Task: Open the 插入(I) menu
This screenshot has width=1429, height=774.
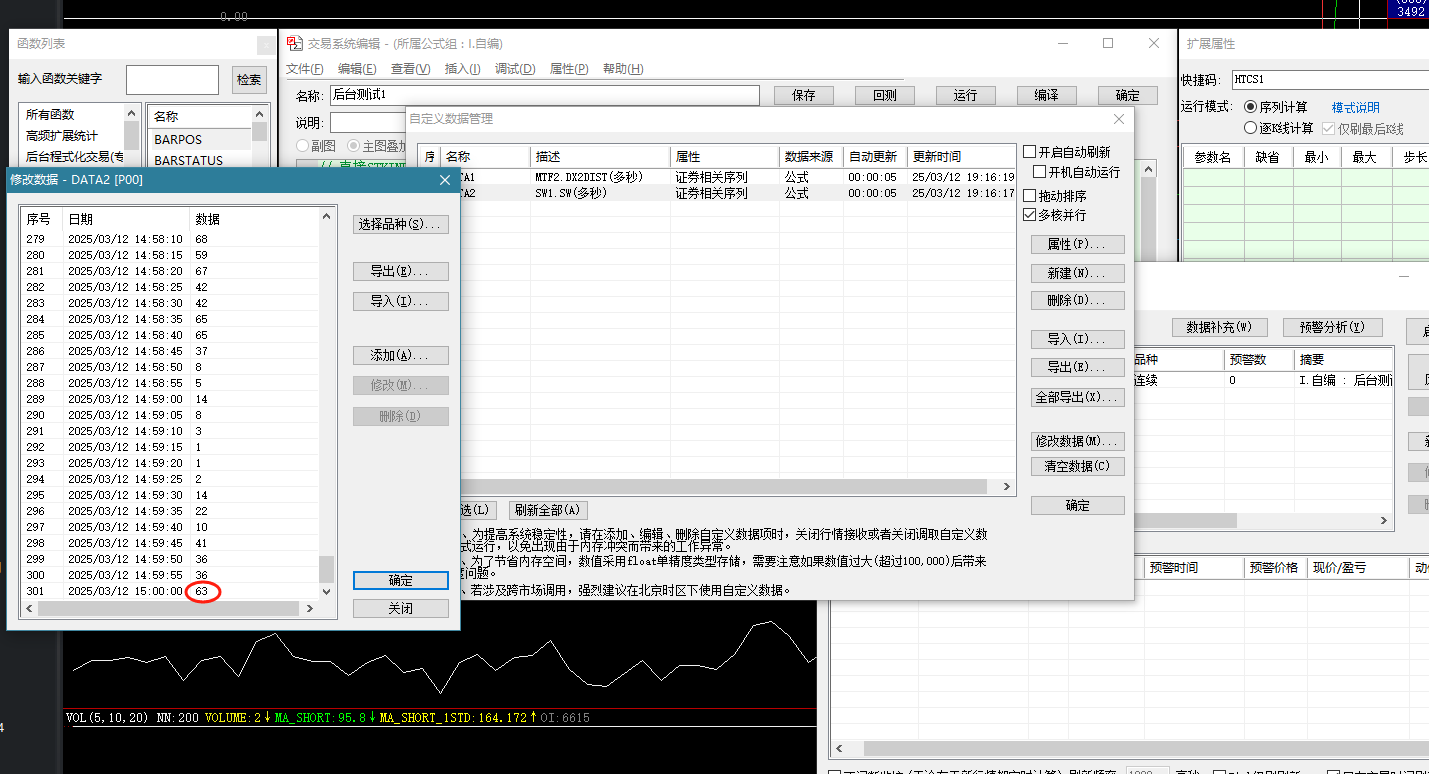Action: pos(462,69)
